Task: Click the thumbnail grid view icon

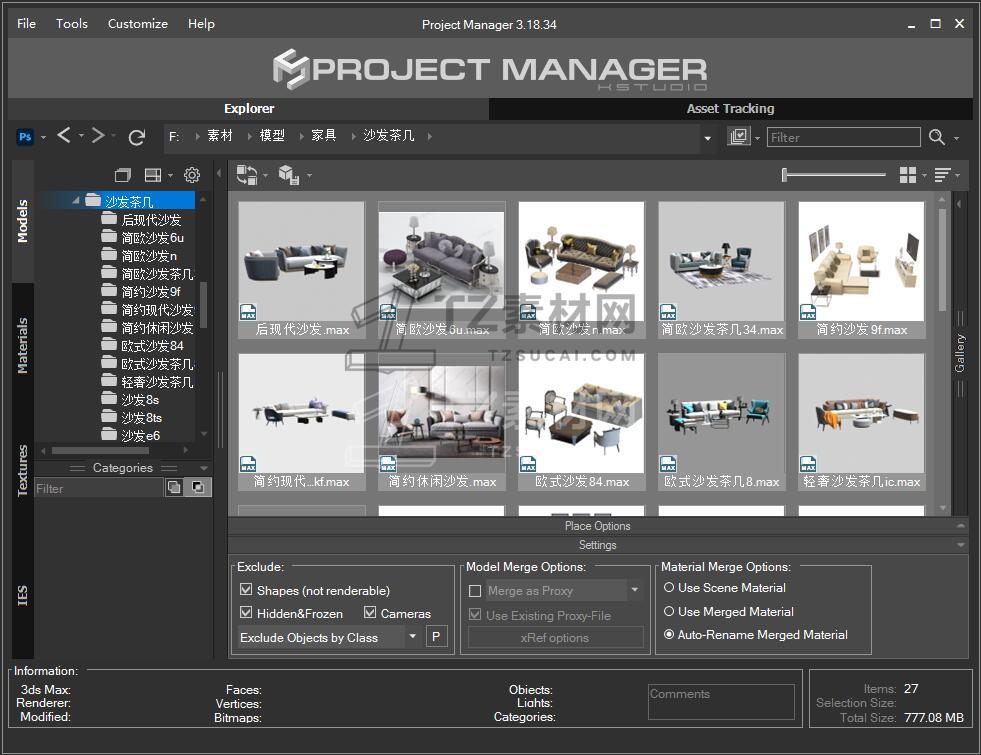Action: pos(907,175)
